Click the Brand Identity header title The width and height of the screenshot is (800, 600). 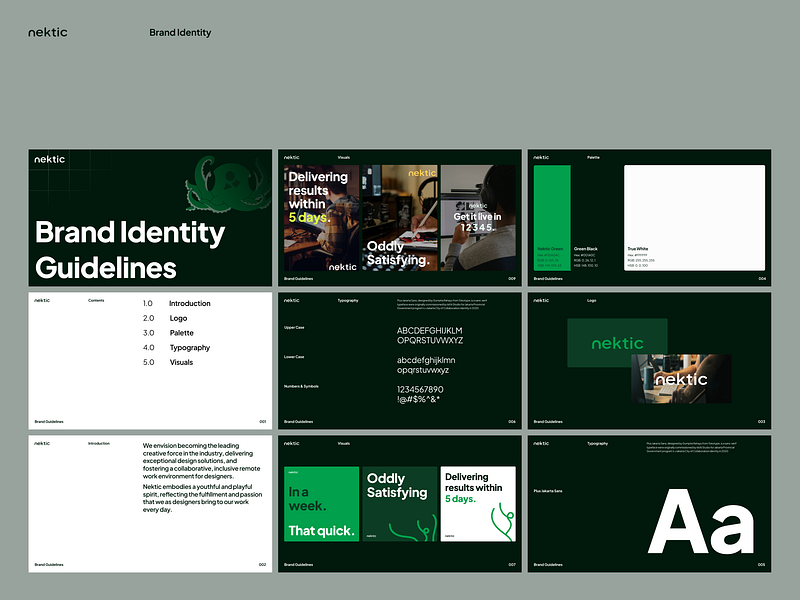pyautogui.click(x=180, y=33)
